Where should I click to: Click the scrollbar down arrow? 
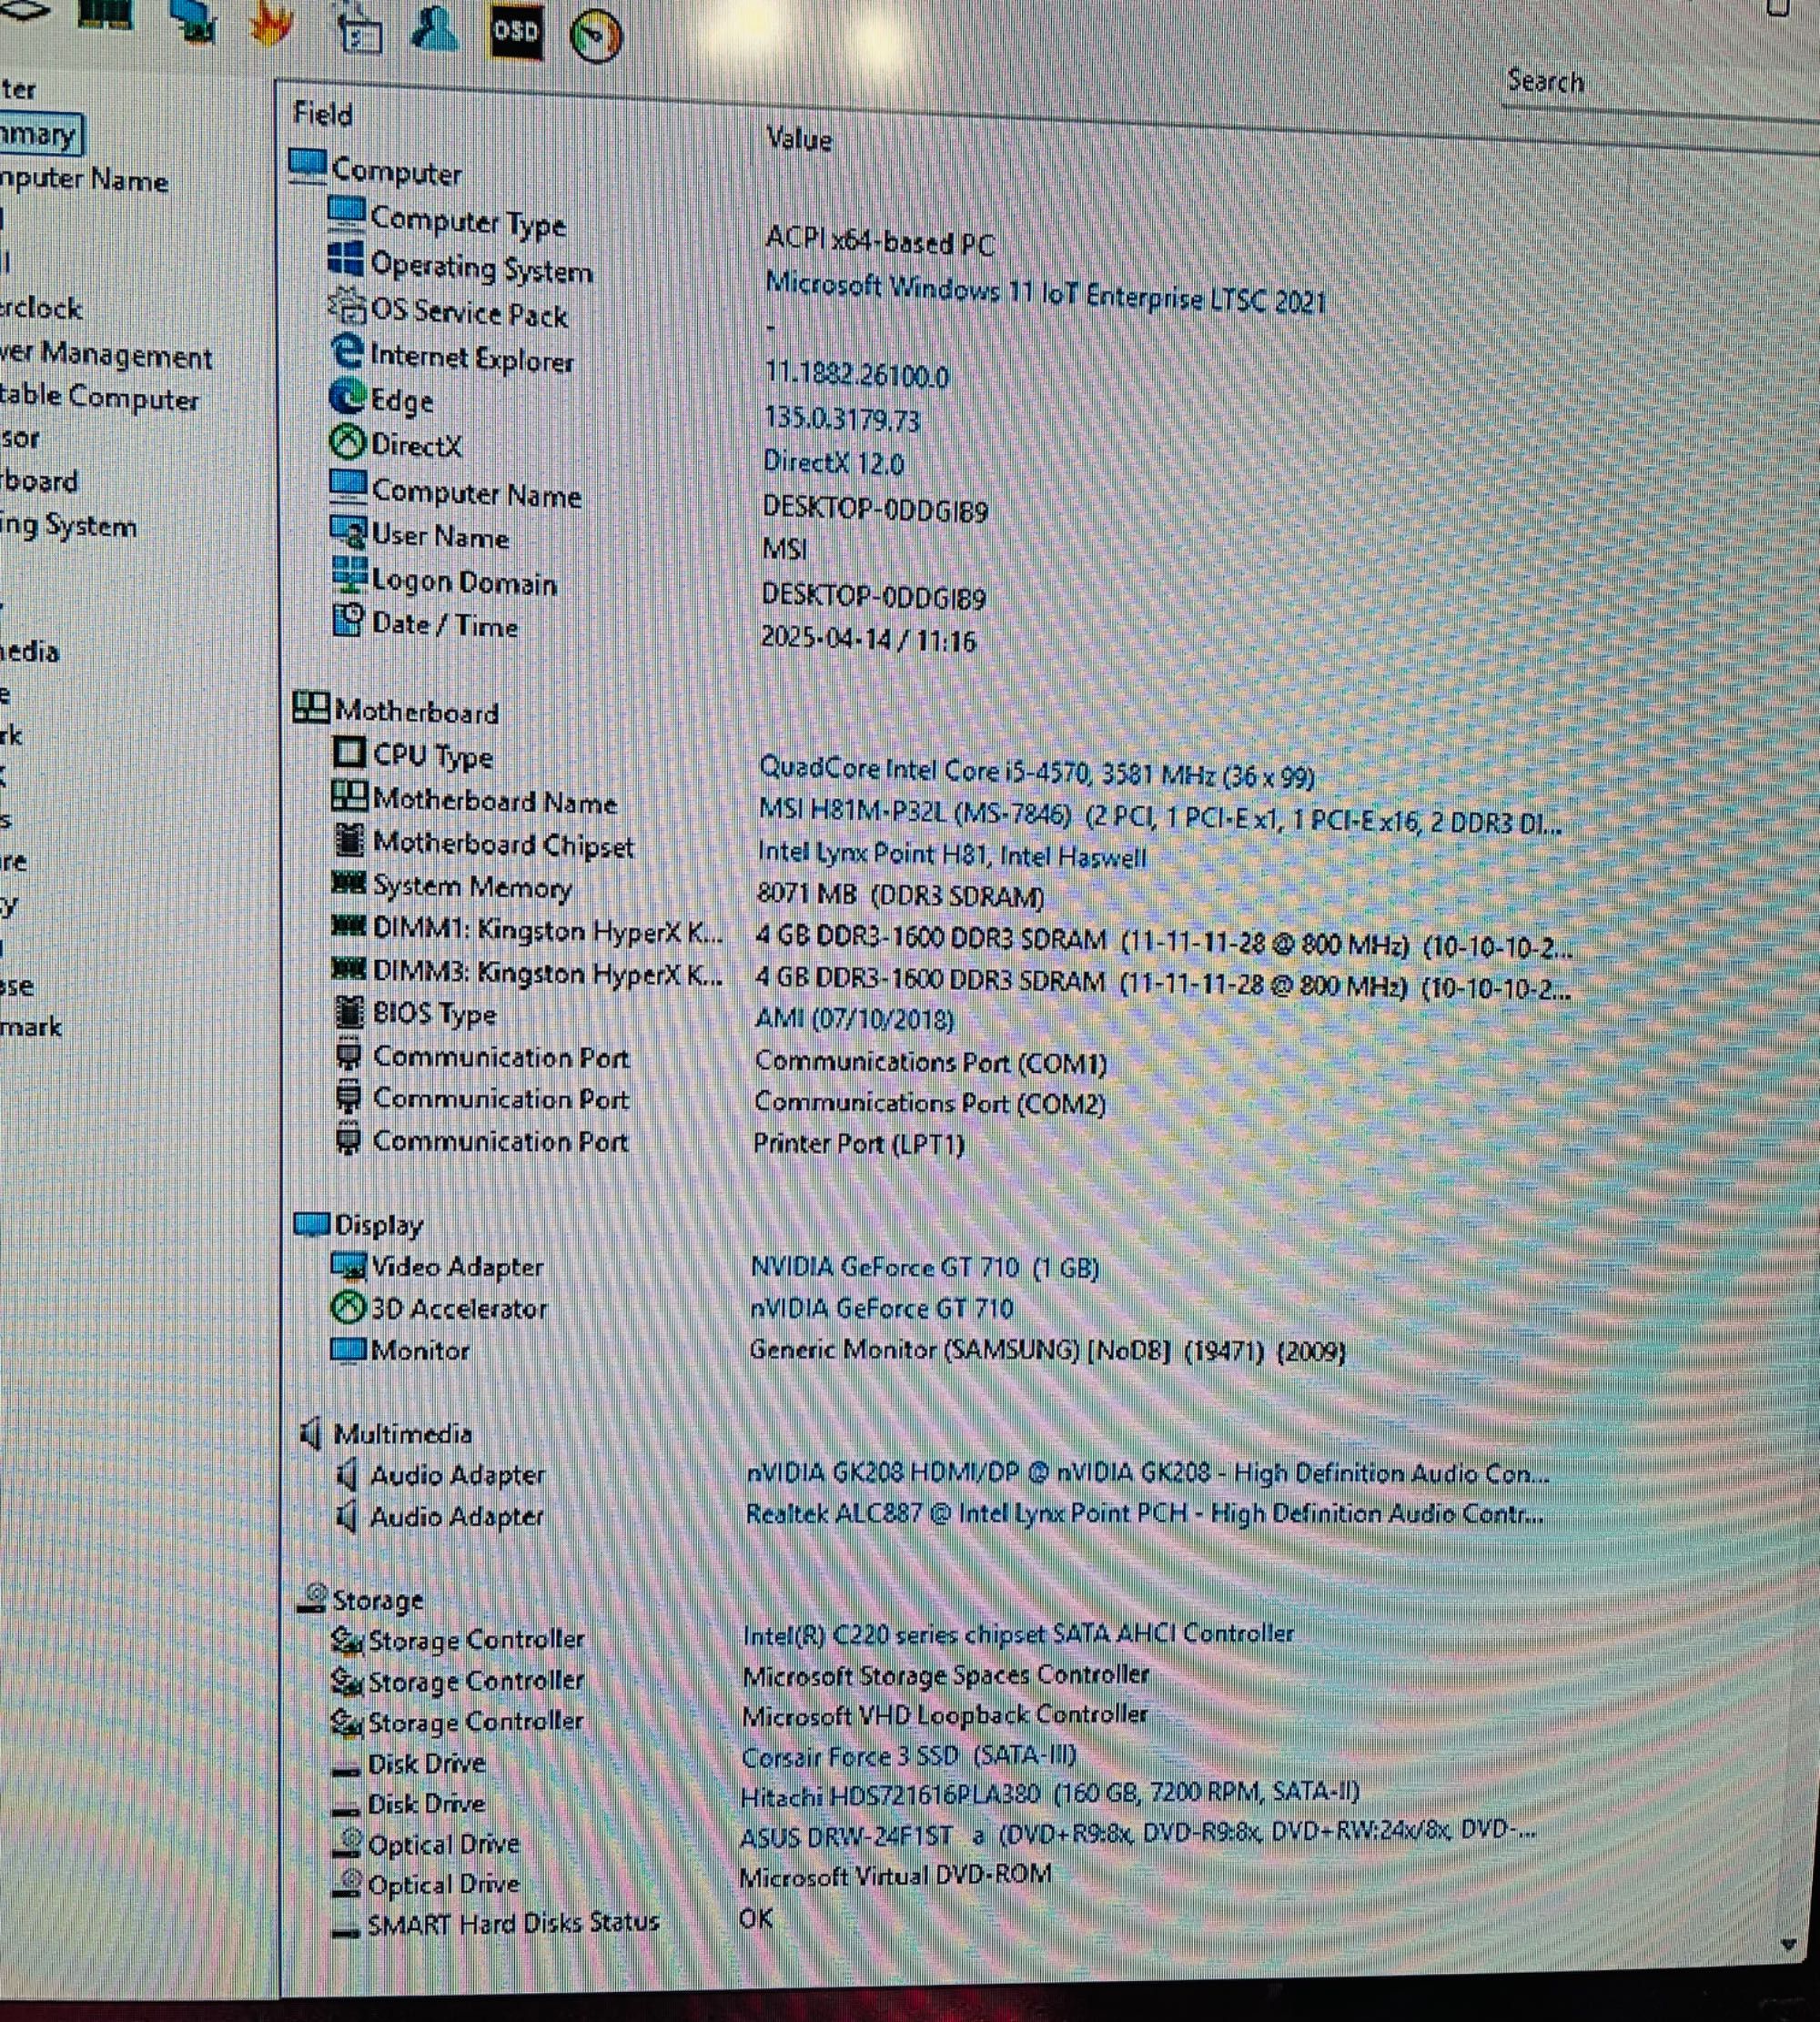coord(1789,1945)
